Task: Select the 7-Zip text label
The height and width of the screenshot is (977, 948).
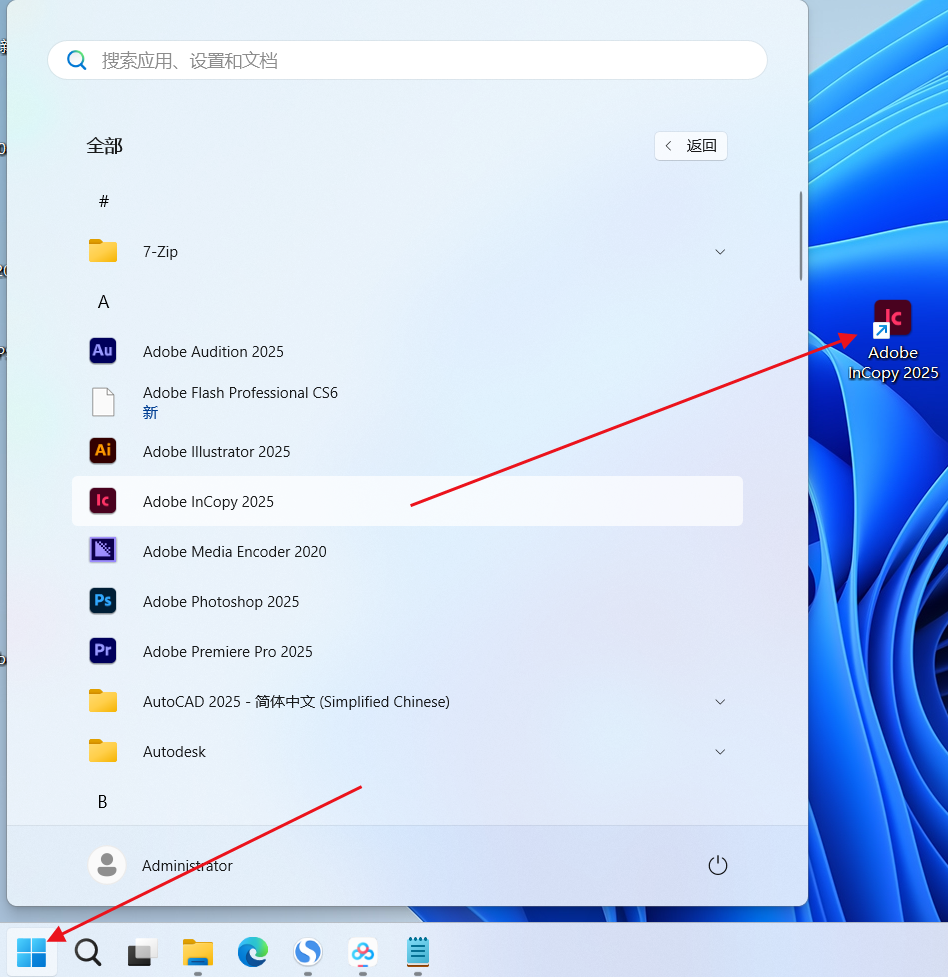Action: click(160, 252)
